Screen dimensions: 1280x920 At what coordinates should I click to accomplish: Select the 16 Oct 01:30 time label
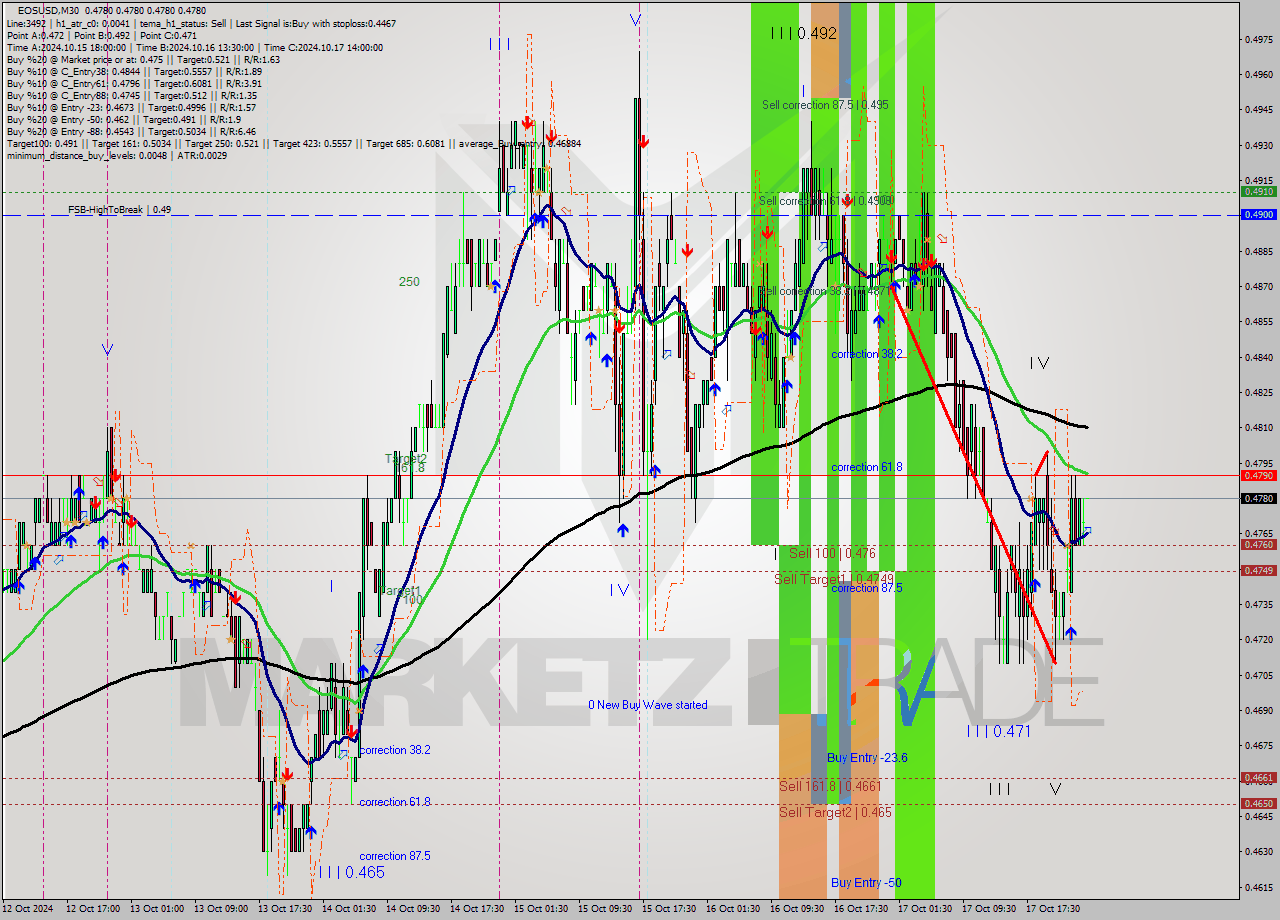pos(733,909)
